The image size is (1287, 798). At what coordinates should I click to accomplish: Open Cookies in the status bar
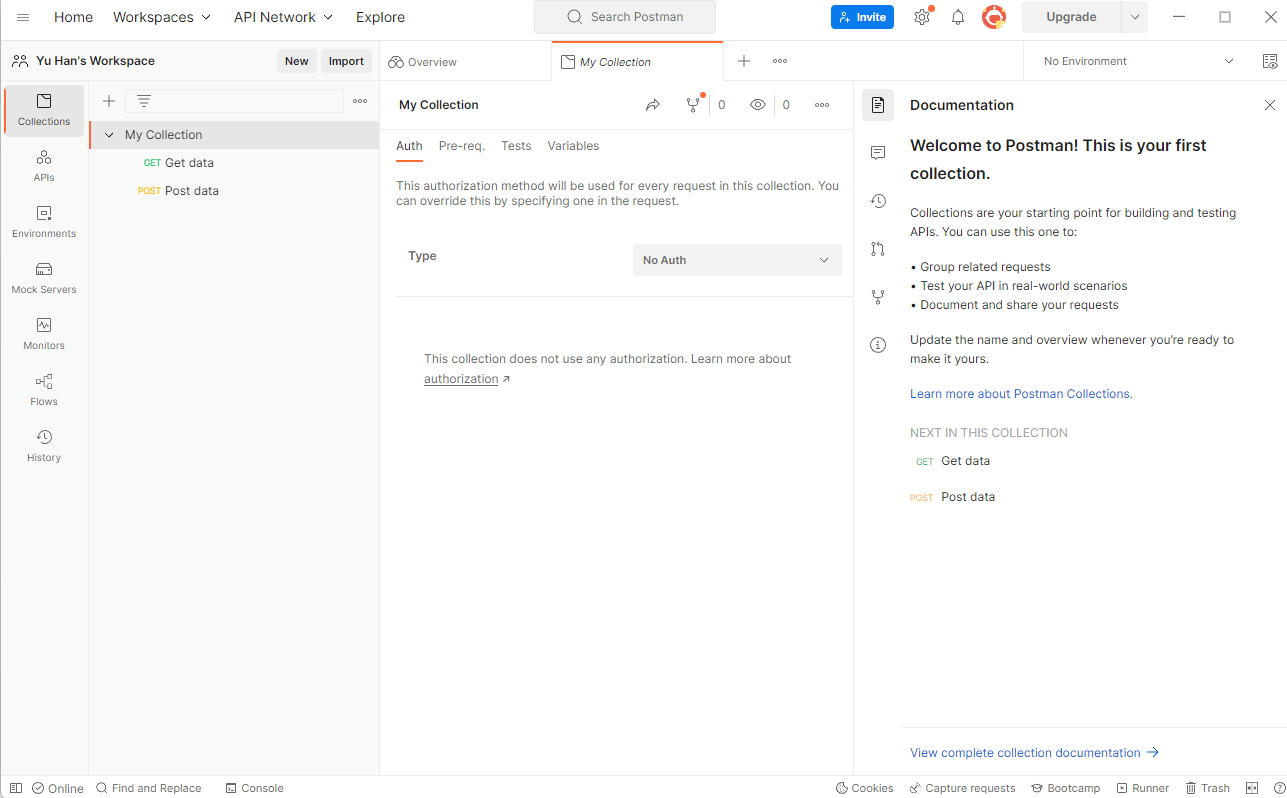click(x=864, y=788)
